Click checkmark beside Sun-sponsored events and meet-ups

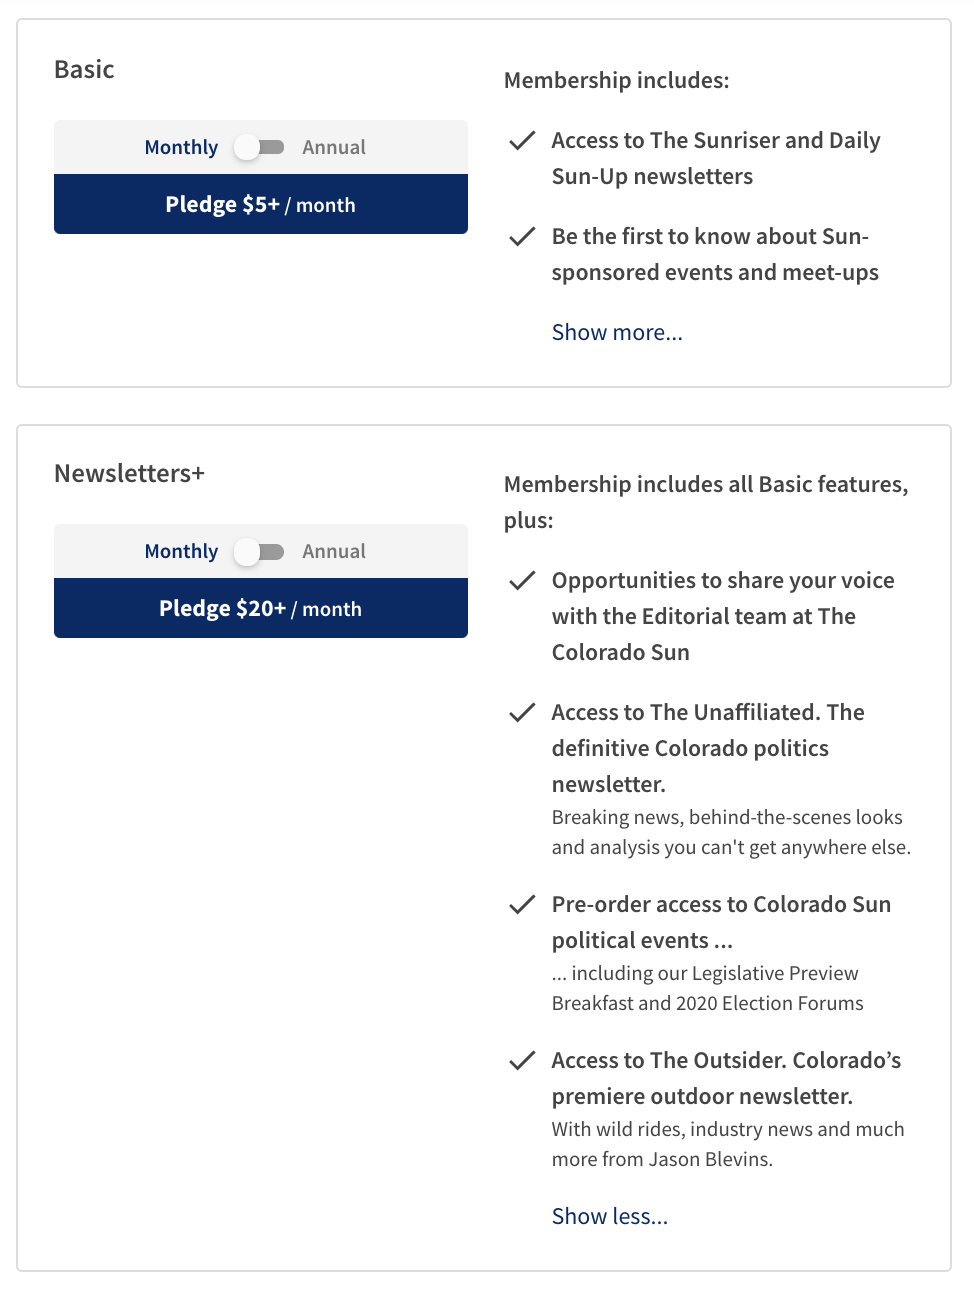pyautogui.click(x=522, y=237)
